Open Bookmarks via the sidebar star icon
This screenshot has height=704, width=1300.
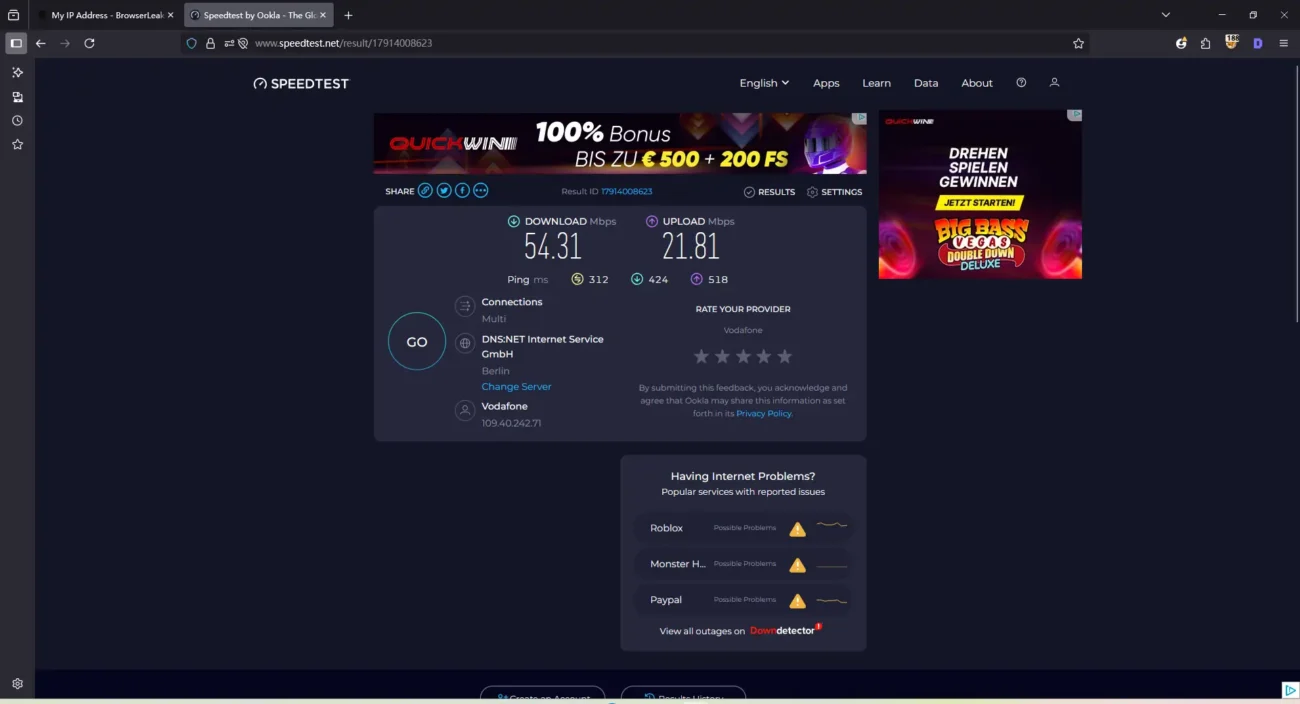[17, 145]
